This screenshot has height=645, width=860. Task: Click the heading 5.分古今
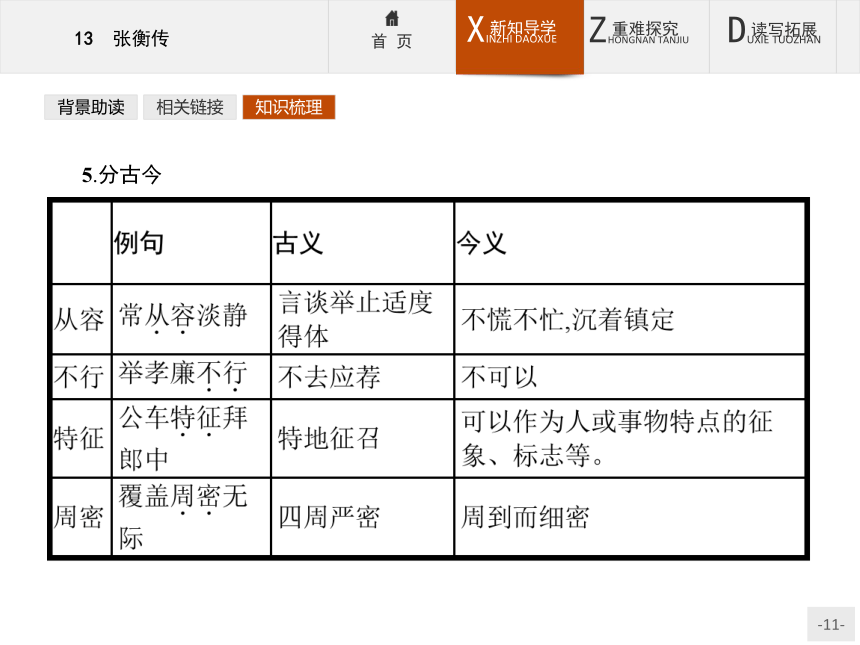pos(122,176)
